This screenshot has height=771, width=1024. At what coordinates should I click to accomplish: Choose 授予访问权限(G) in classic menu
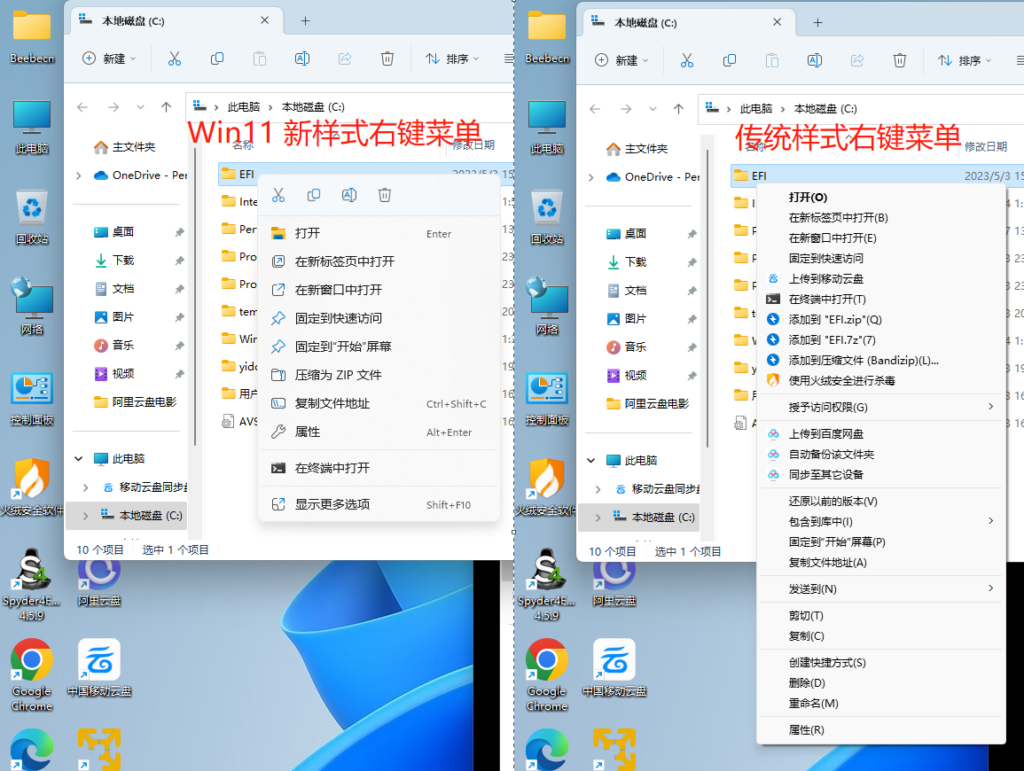click(880, 407)
